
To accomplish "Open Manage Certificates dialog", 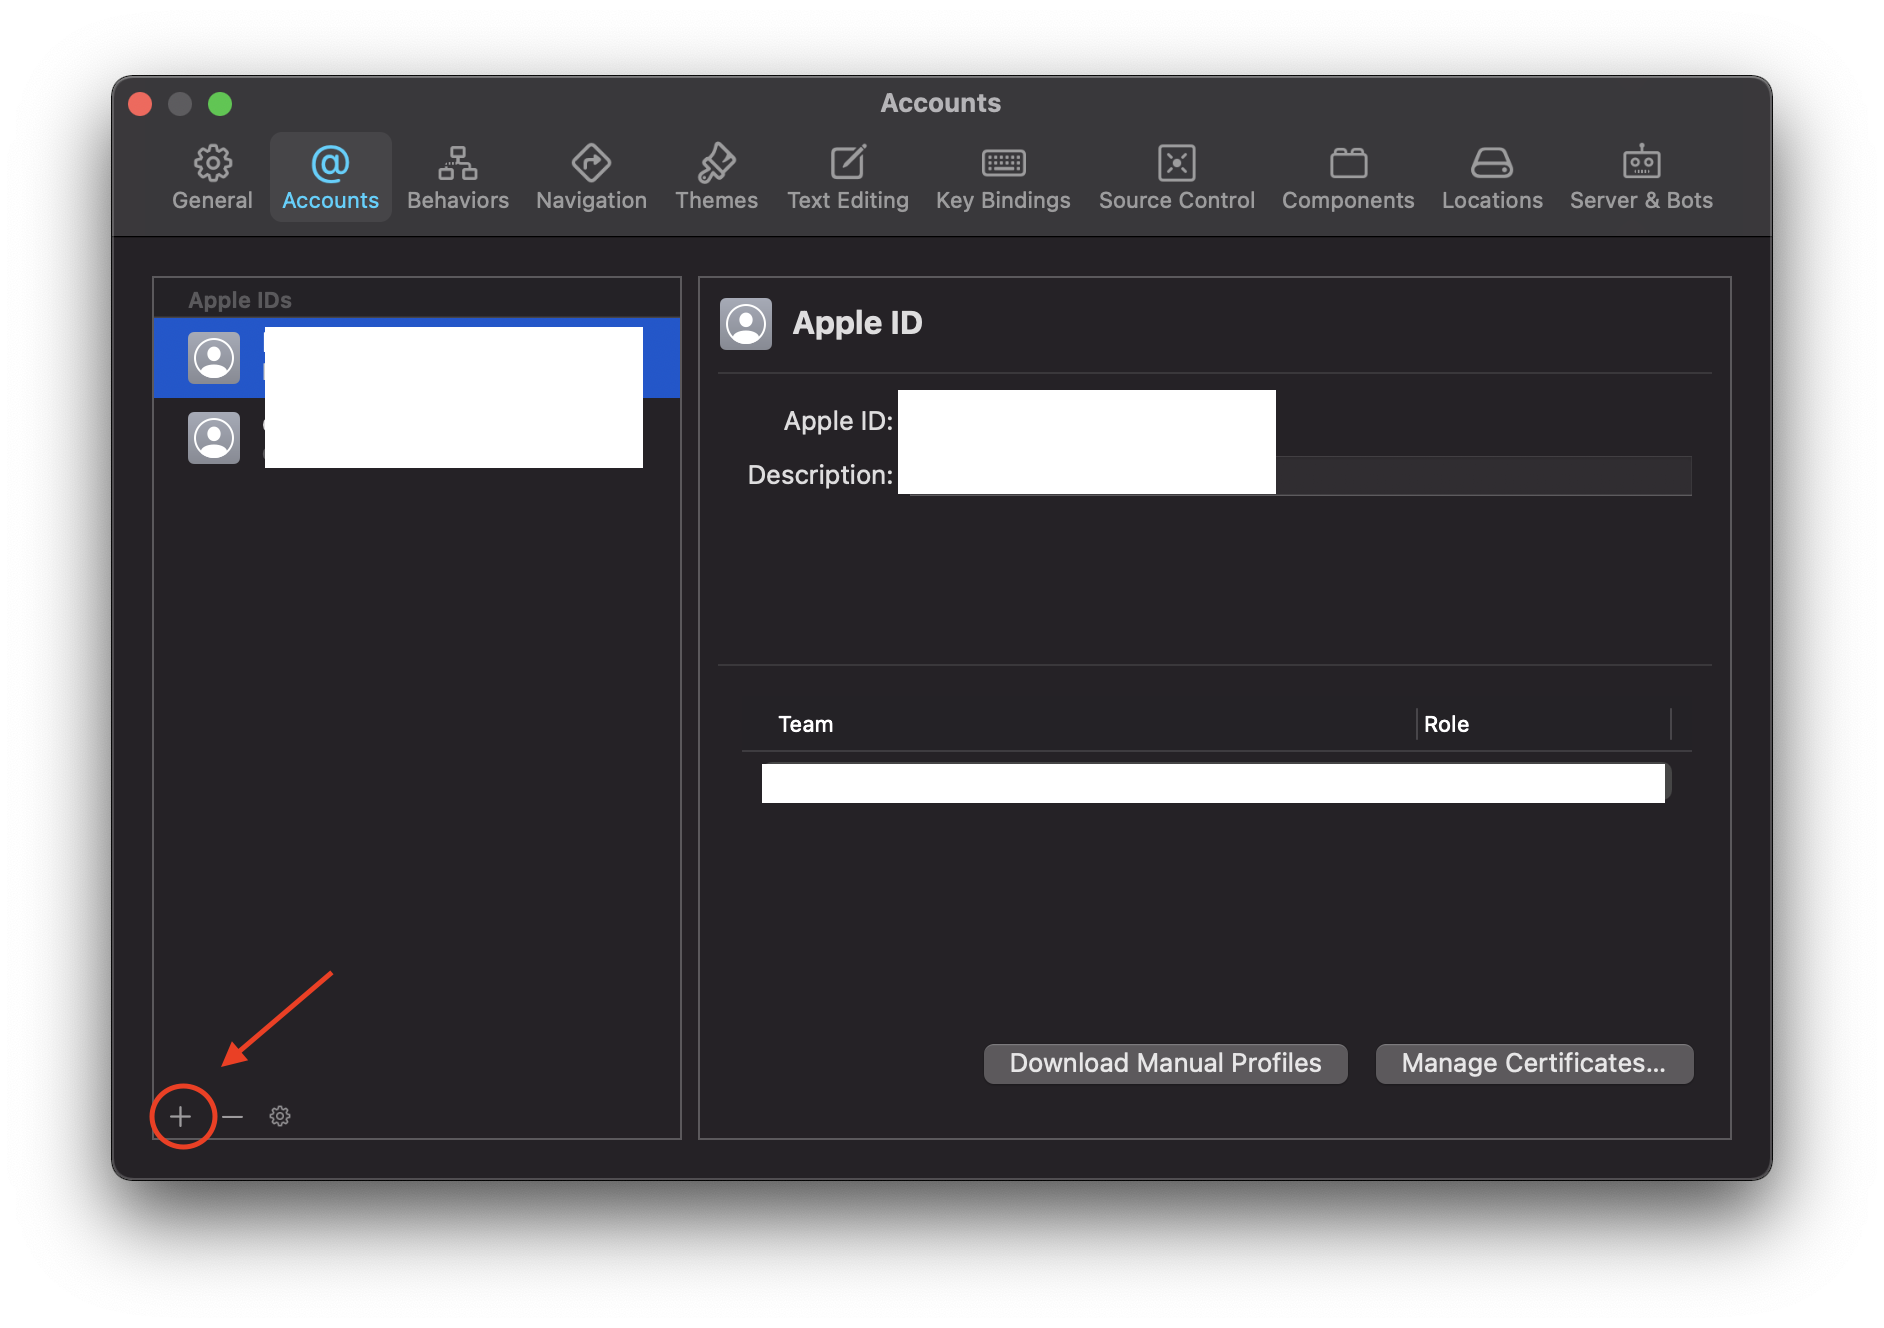I will tap(1534, 1063).
